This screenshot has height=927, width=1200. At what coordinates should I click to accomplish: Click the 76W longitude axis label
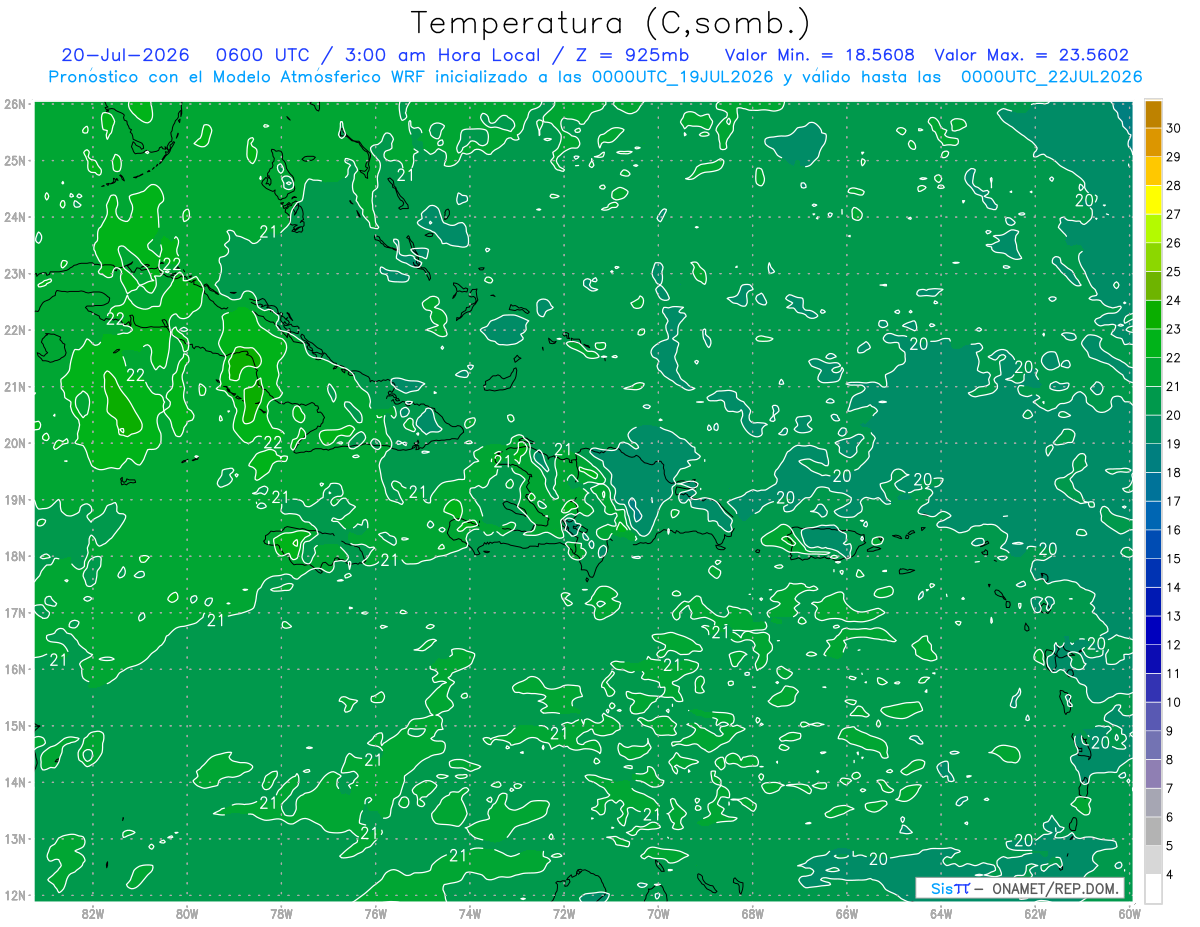point(375,912)
